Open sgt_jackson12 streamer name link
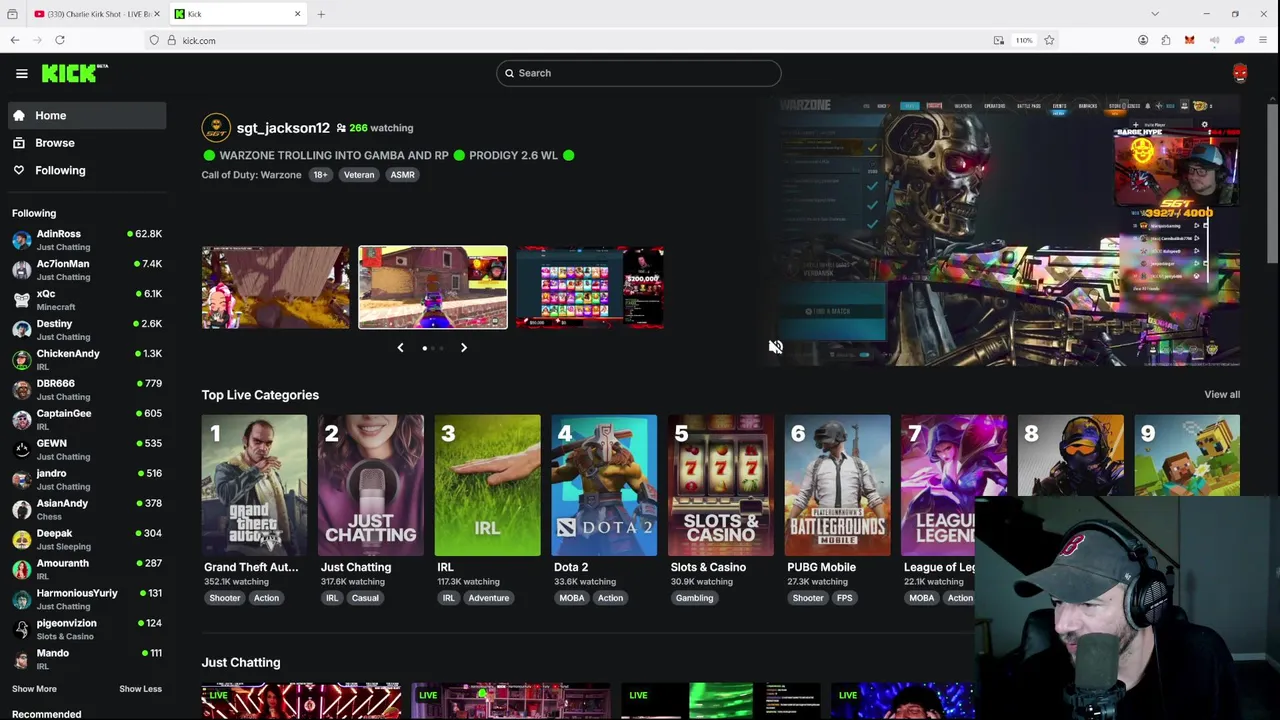 pyautogui.click(x=283, y=128)
